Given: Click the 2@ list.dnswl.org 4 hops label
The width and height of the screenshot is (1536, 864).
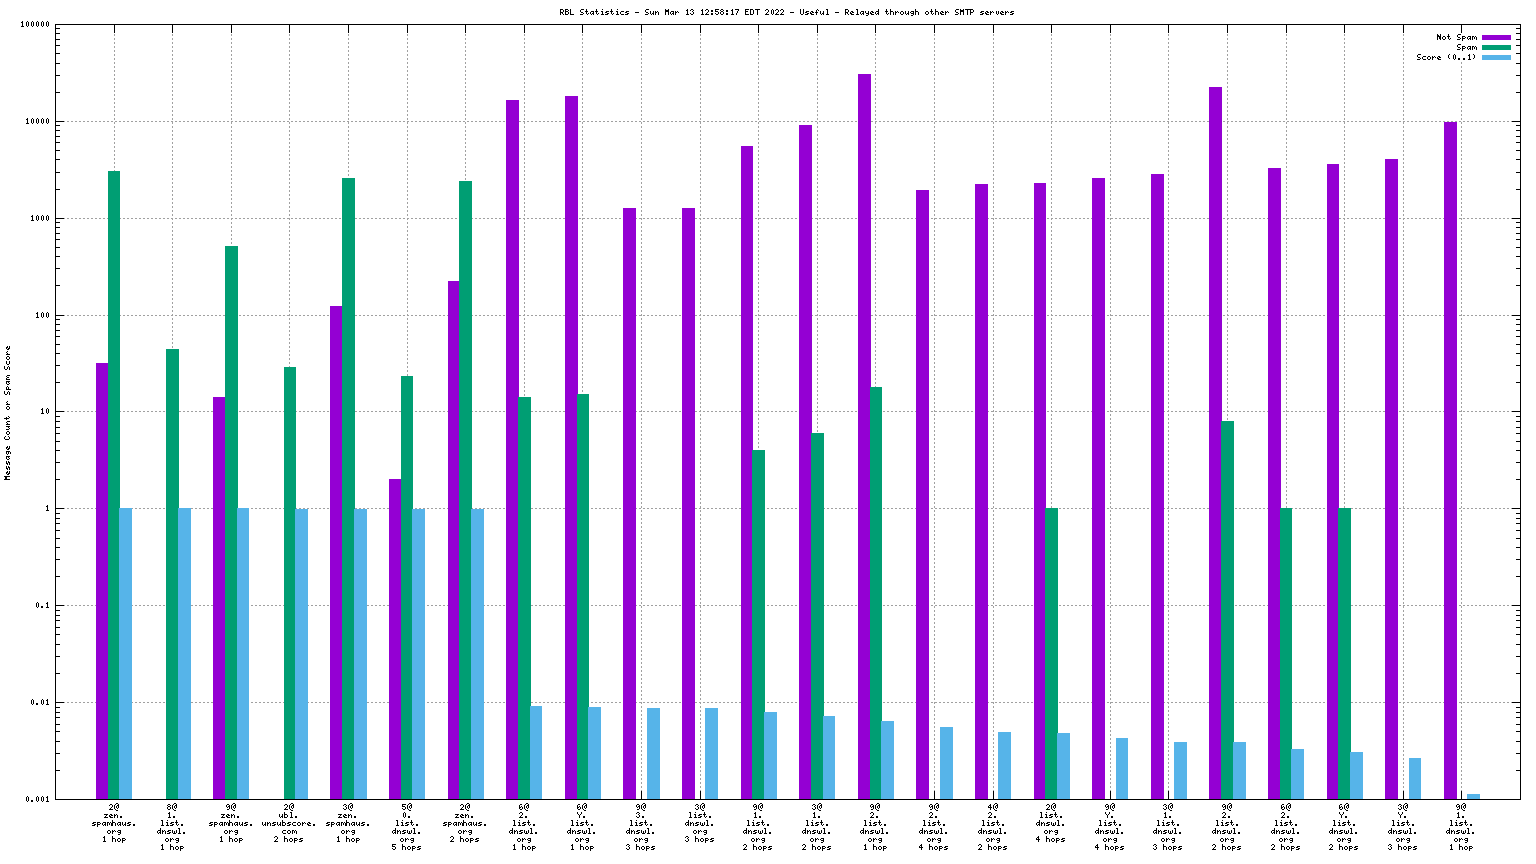Looking at the screenshot, I should pos(1051,822).
